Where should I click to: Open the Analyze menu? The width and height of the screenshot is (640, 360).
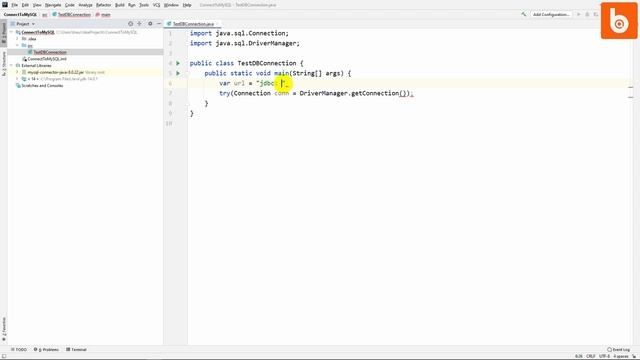[85, 5]
